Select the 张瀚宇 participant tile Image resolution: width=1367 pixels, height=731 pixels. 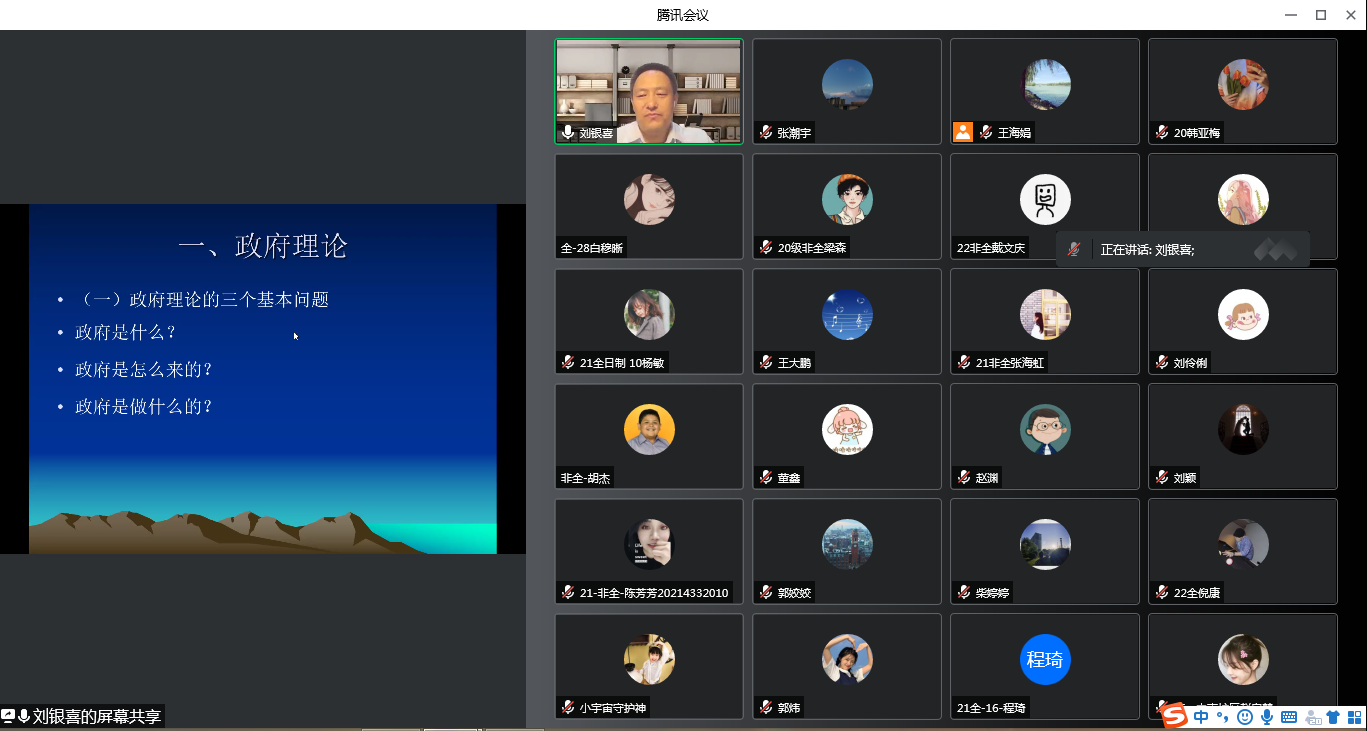(x=846, y=92)
